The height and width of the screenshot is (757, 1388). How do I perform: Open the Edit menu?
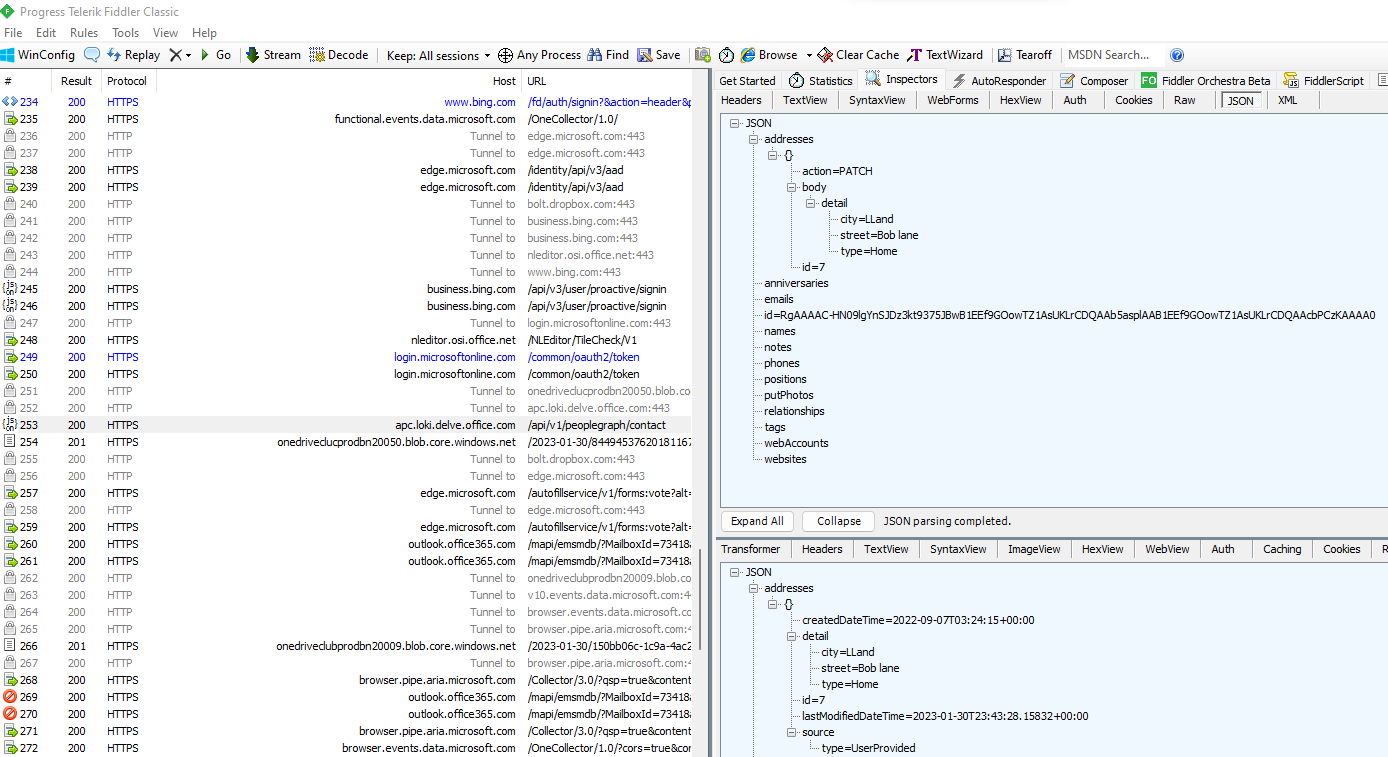46,33
